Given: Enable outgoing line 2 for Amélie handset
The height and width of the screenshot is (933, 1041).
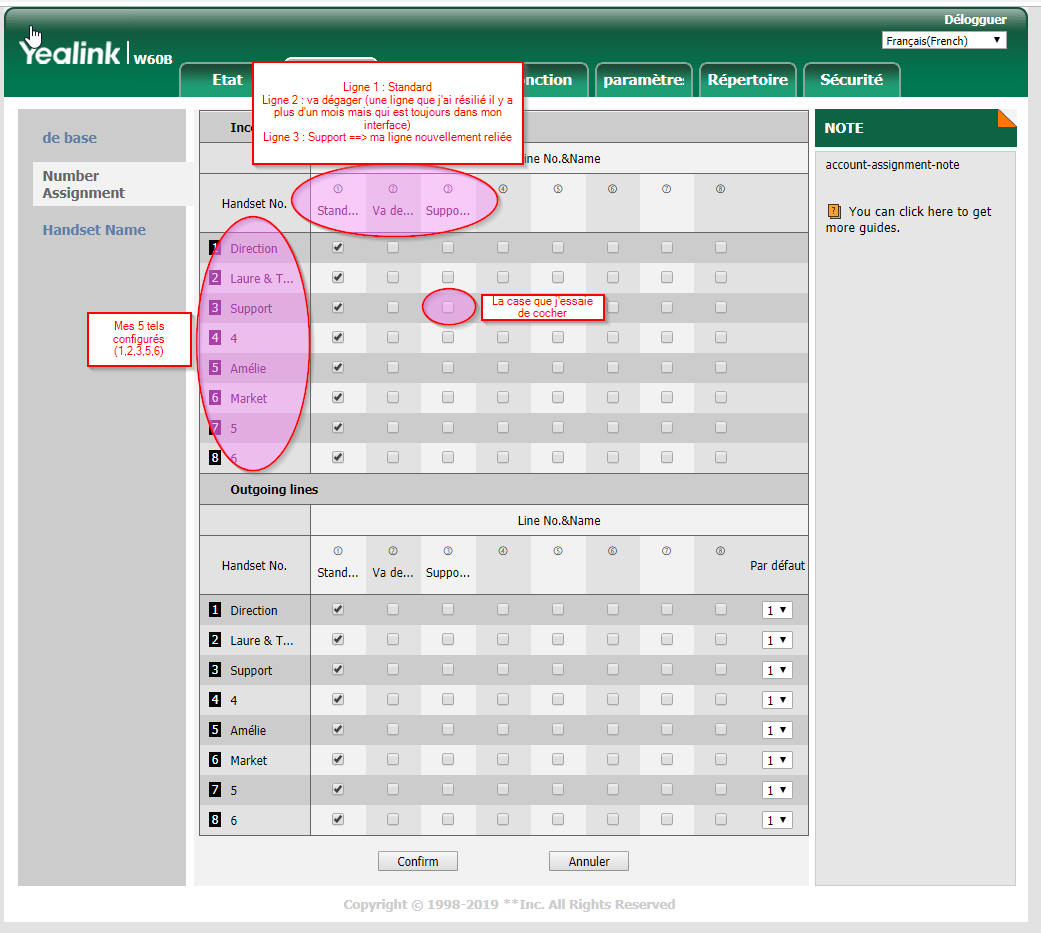Looking at the screenshot, I should click(393, 730).
